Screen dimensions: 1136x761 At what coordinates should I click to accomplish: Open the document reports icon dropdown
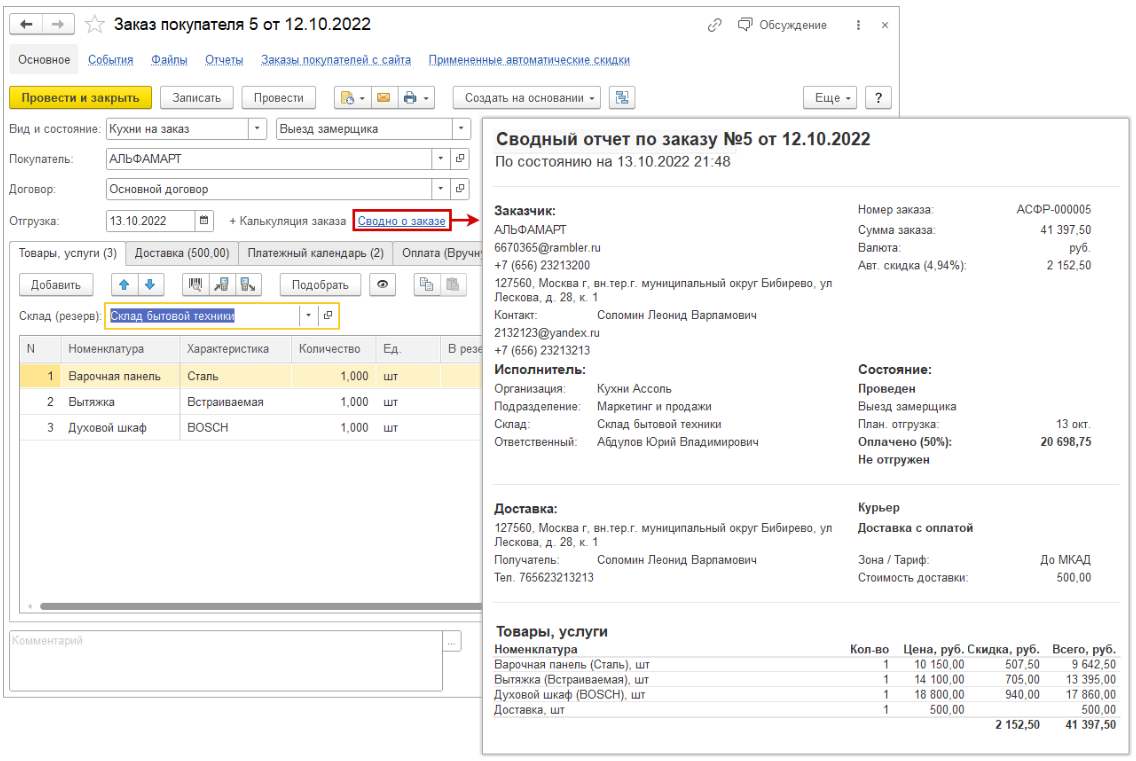point(352,98)
